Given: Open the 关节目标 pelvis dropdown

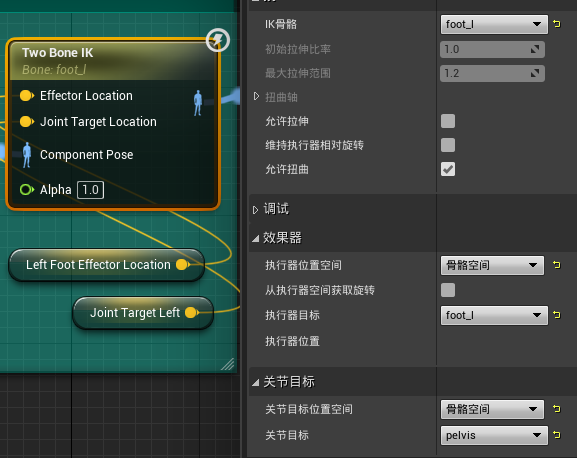Looking at the screenshot, I should click(494, 436).
